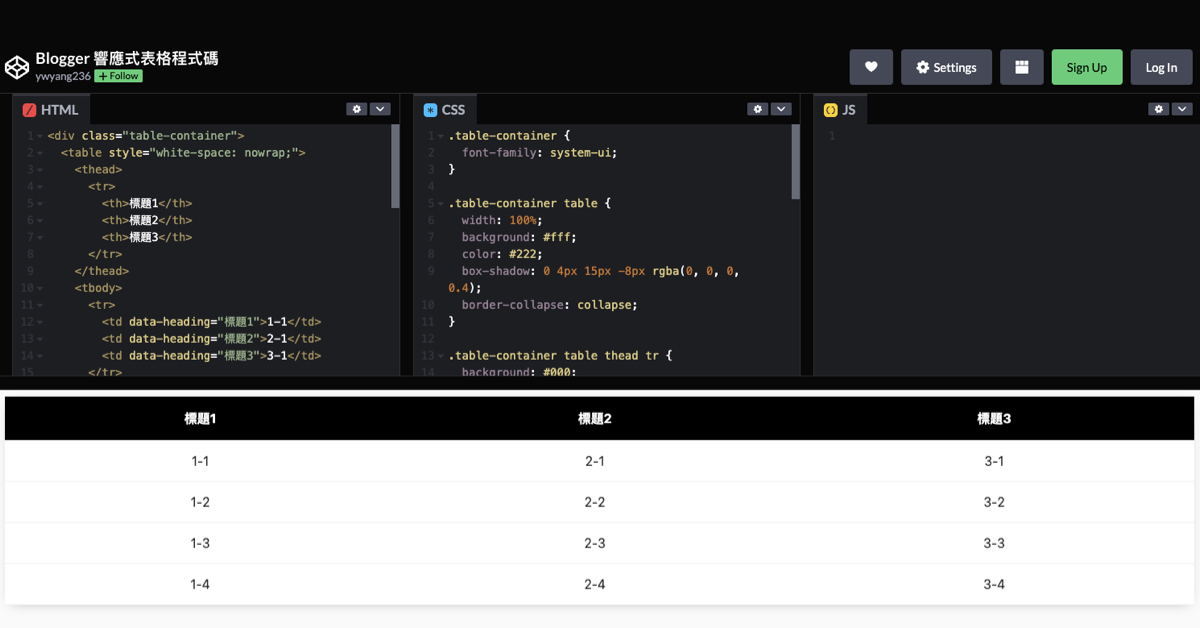This screenshot has height=628, width=1200.
Task: Click CSS line color: #222
Action: click(x=502, y=254)
